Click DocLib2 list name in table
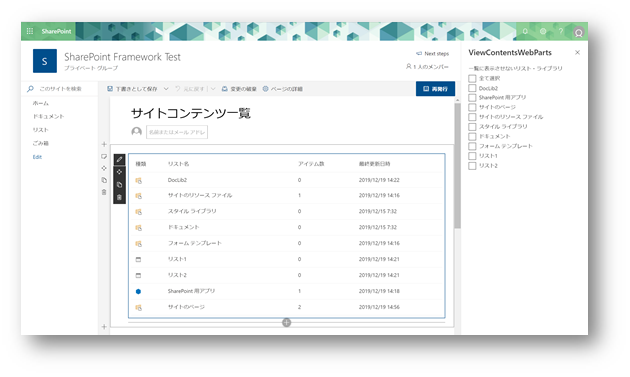The width and height of the screenshot is (630, 377). tap(177, 180)
